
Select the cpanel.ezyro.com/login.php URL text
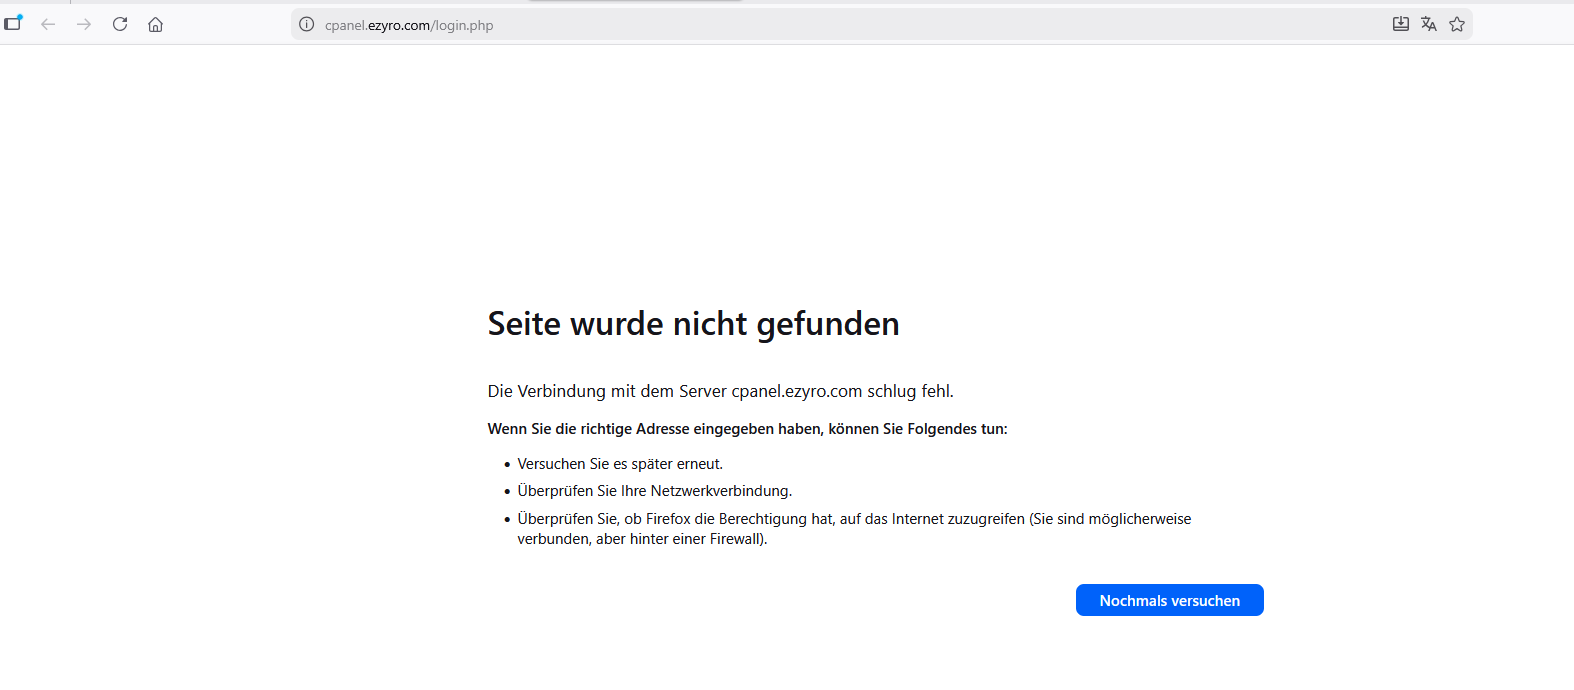point(409,25)
